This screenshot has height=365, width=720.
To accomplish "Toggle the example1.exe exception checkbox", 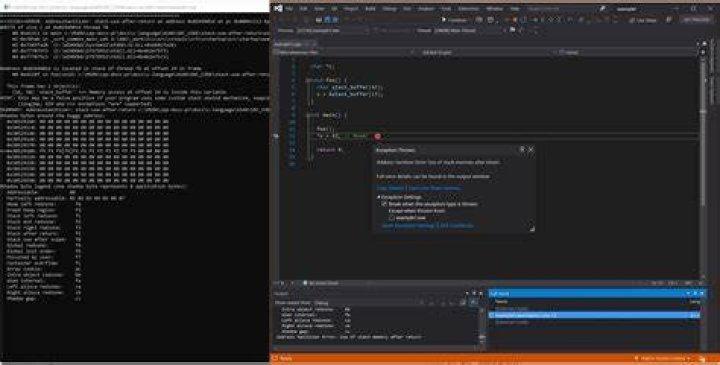I will coord(392,218).
